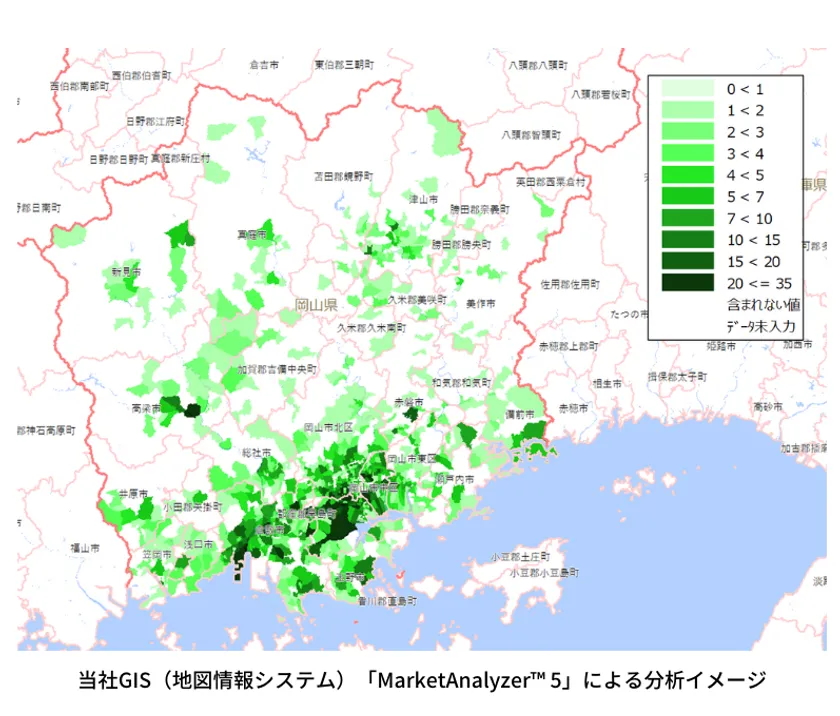
Task: Click the 0 < 1 legend color swatch
Action: coord(687,88)
